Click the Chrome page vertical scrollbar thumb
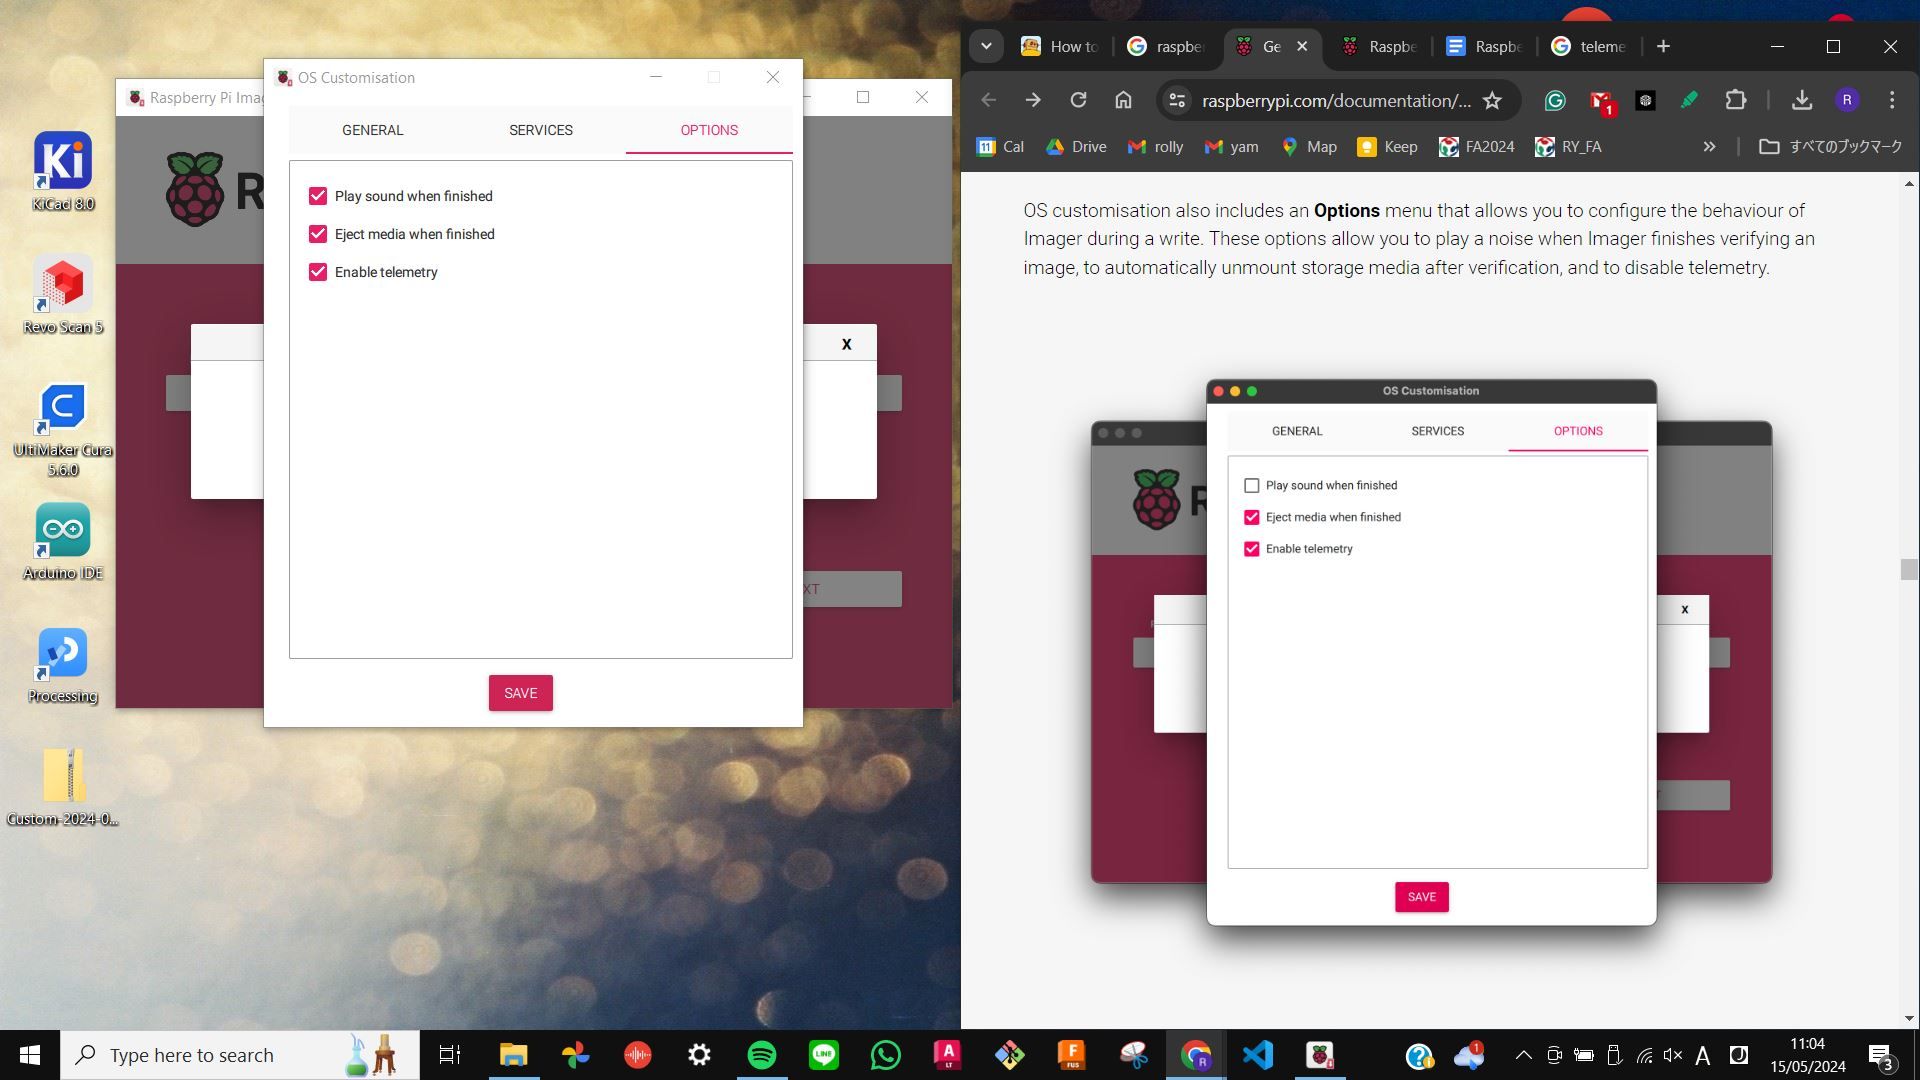The image size is (1920, 1080). (x=1909, y=569)
